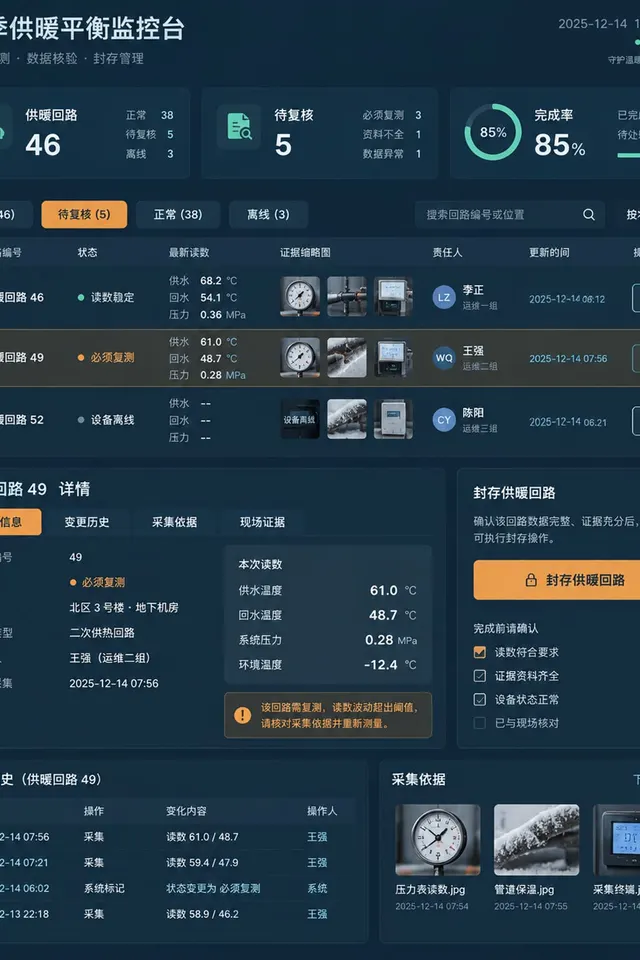The height and width of the screenshot is (960, 640).
Task: Click the 必须复测 status in row 49
Action: 106,358
